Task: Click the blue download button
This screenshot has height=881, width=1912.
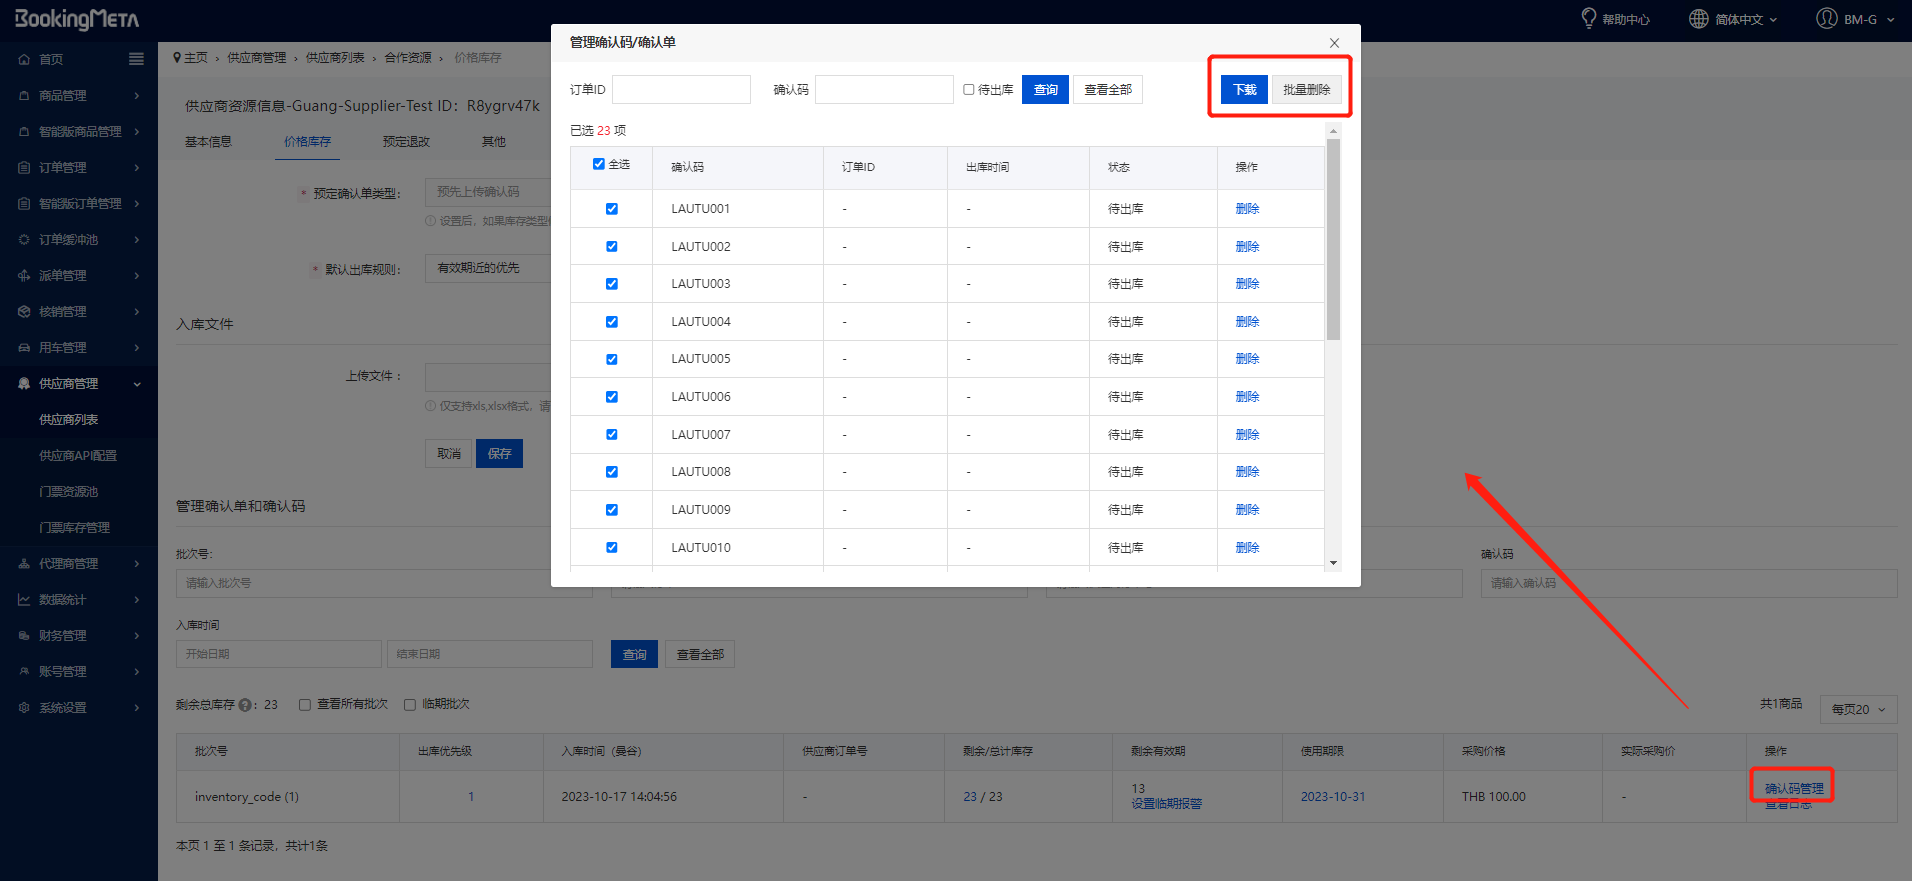Action: [1244, 90]
